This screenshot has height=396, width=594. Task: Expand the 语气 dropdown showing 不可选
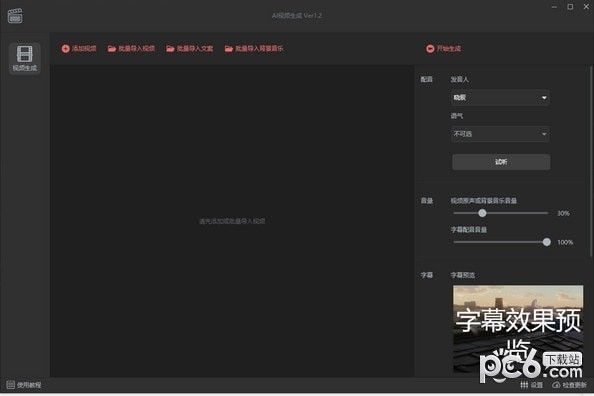500,134
